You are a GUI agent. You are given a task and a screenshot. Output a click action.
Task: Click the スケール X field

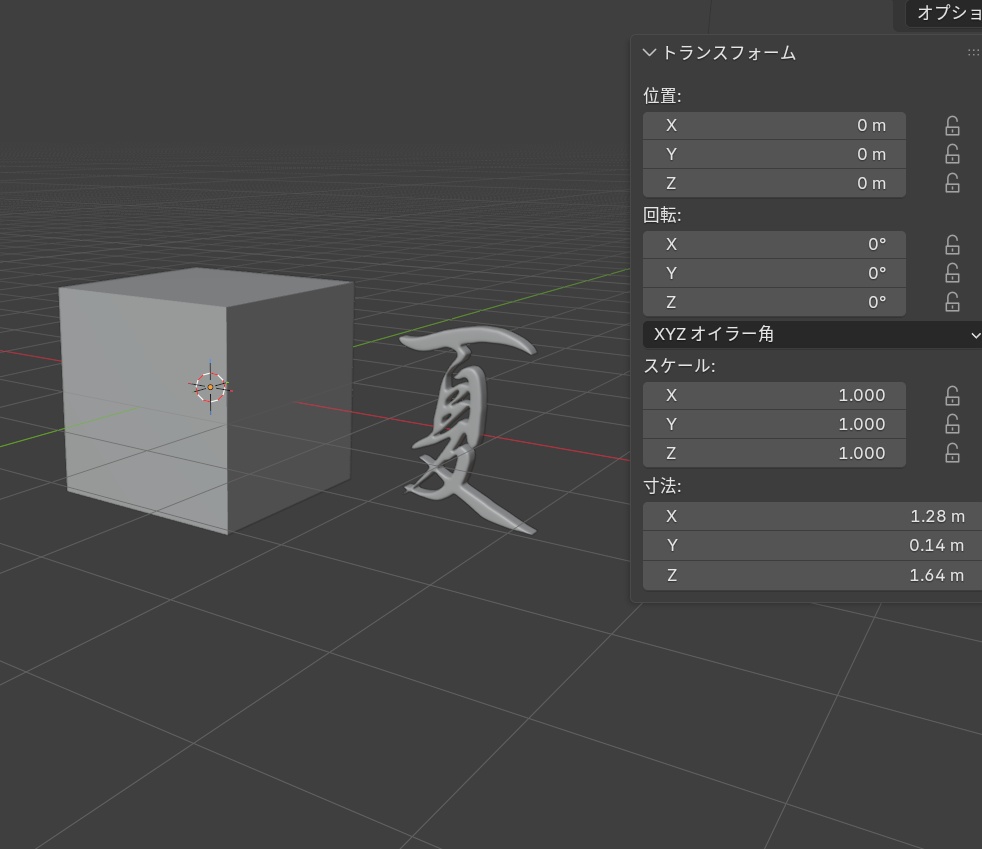pyautogui.click(x=774, y=395)
